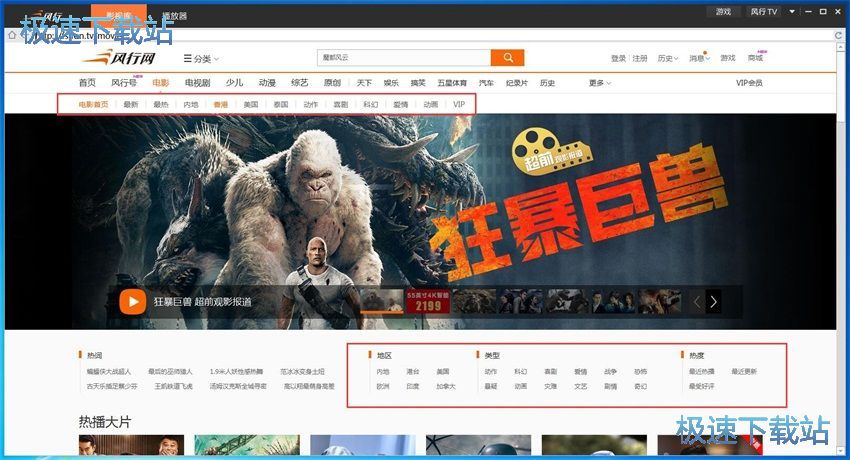Open the 少儿 nav item
The height and width of the screenshot is (460, 850).
pyautogui.click(x=234, y=83)
